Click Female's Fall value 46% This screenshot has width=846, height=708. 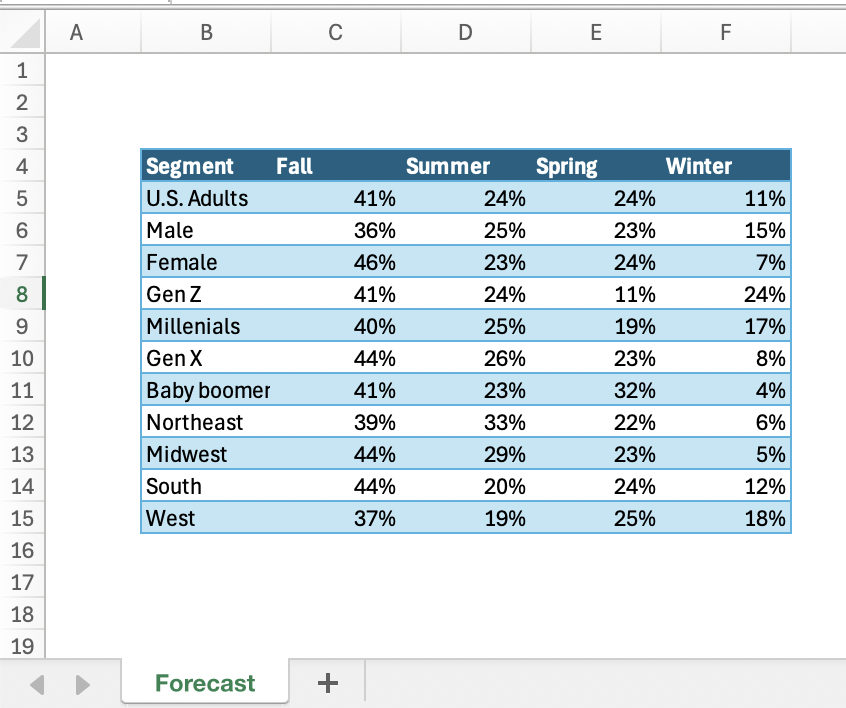point(375,262)
